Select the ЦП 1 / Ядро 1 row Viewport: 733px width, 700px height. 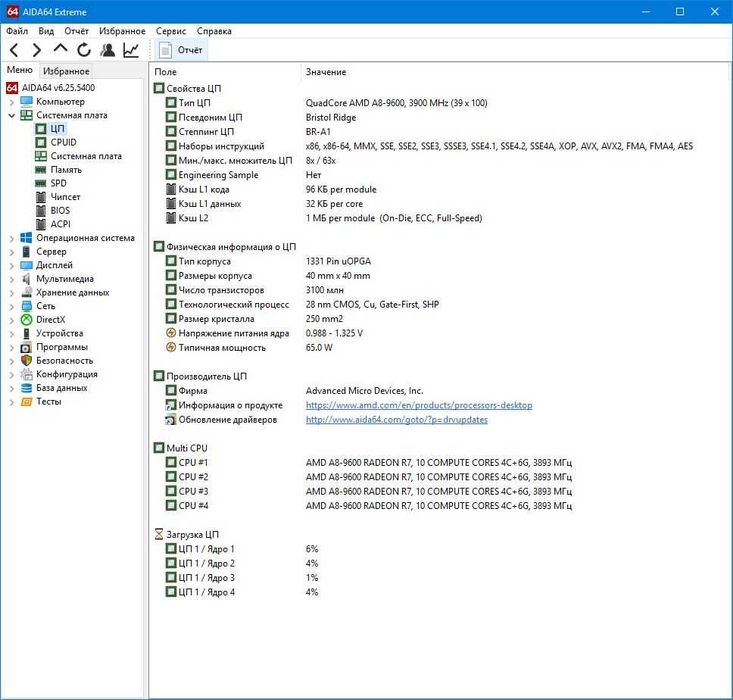438,548
